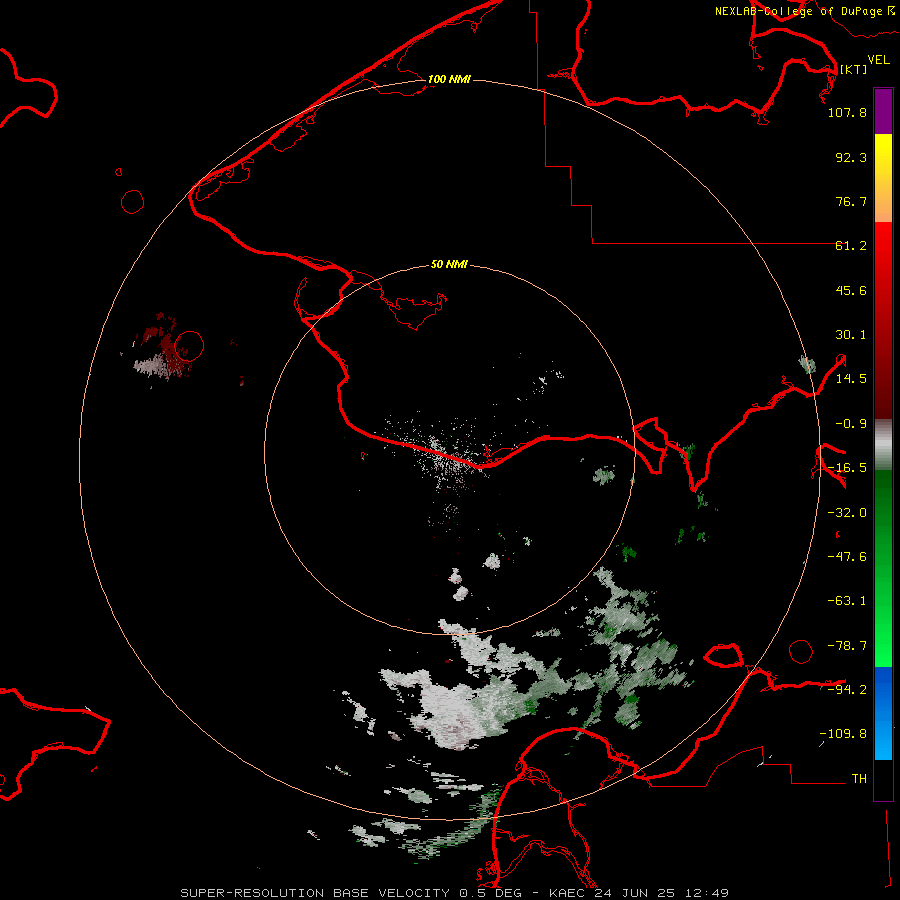Click the 100 NMI range ring label
This screenshot has height=900, width=900.
click(x=449, y=79)
